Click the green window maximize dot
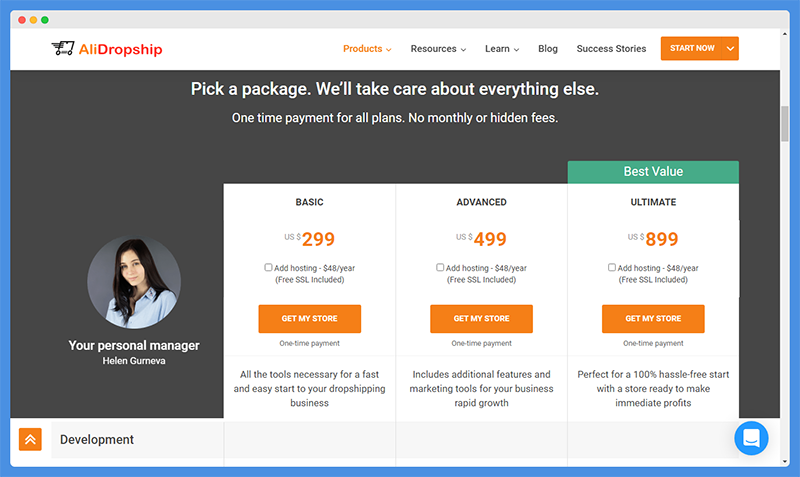This screenshot has height=477, width=800. coord(45,20)
